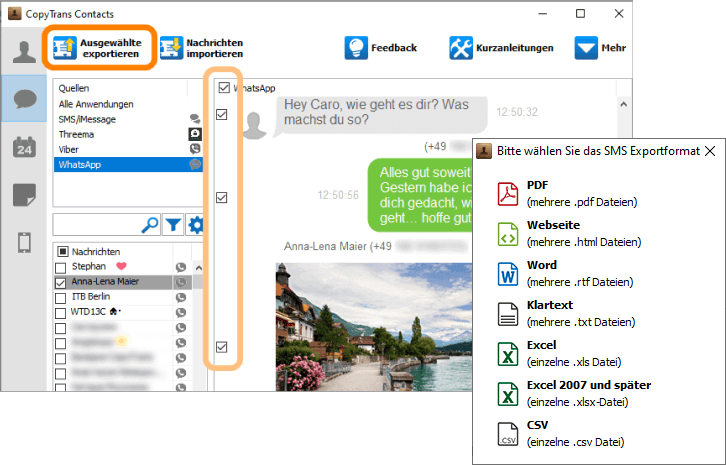The image size is (726, 465).
Task: Select Threema source
Action: click(76, 135)
